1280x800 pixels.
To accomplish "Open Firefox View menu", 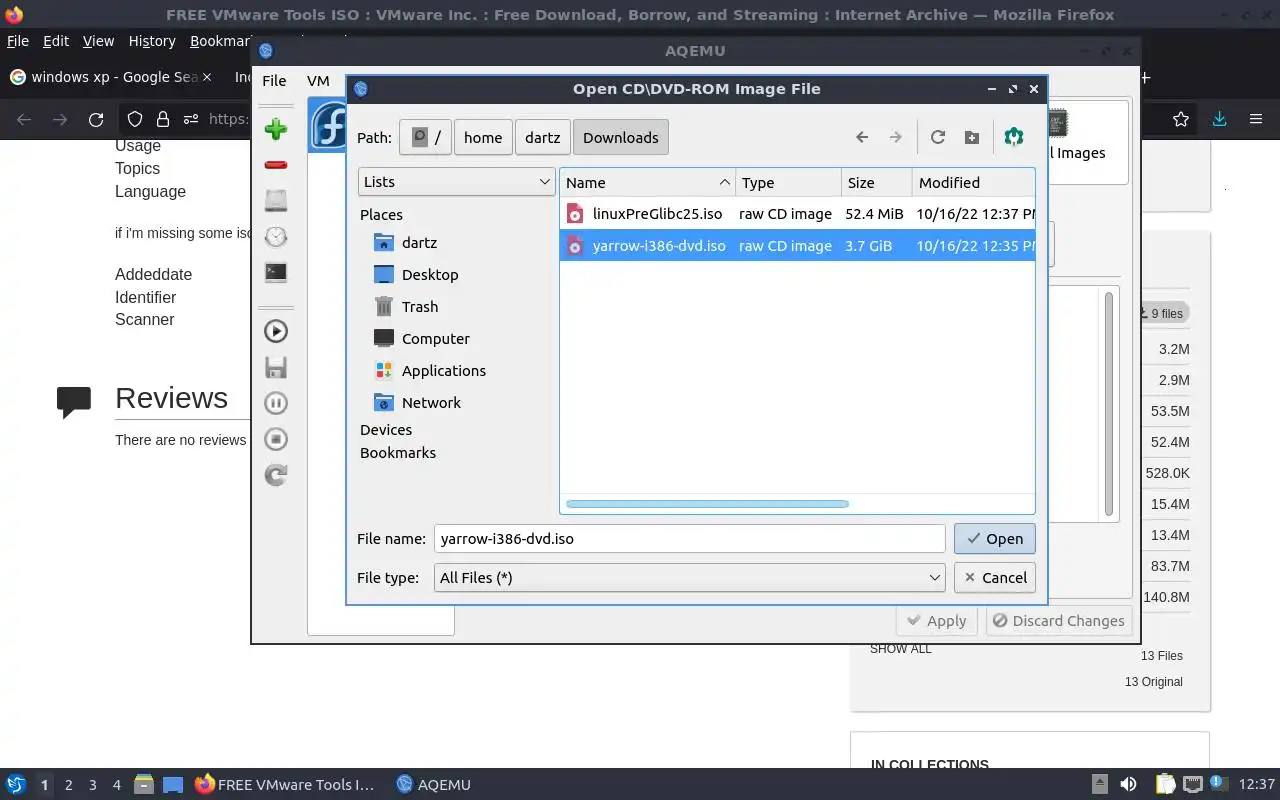I will coord(98,41).
